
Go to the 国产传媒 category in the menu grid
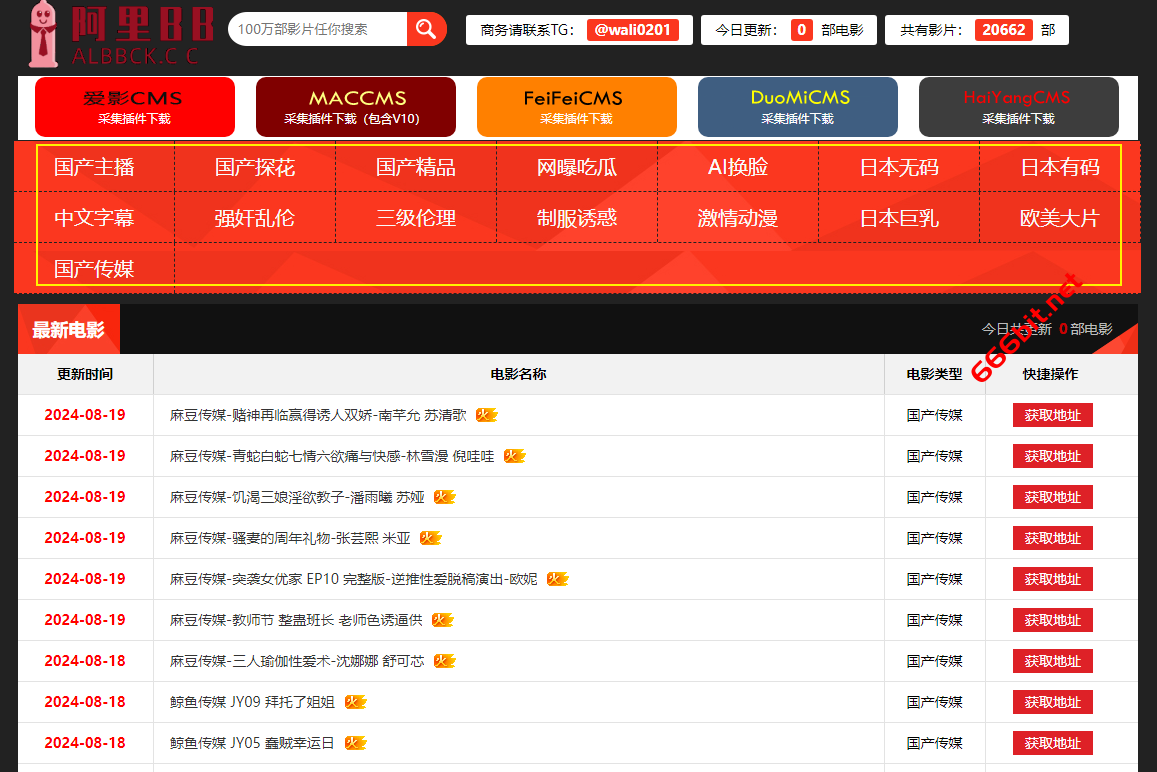[x=94, y=269]
